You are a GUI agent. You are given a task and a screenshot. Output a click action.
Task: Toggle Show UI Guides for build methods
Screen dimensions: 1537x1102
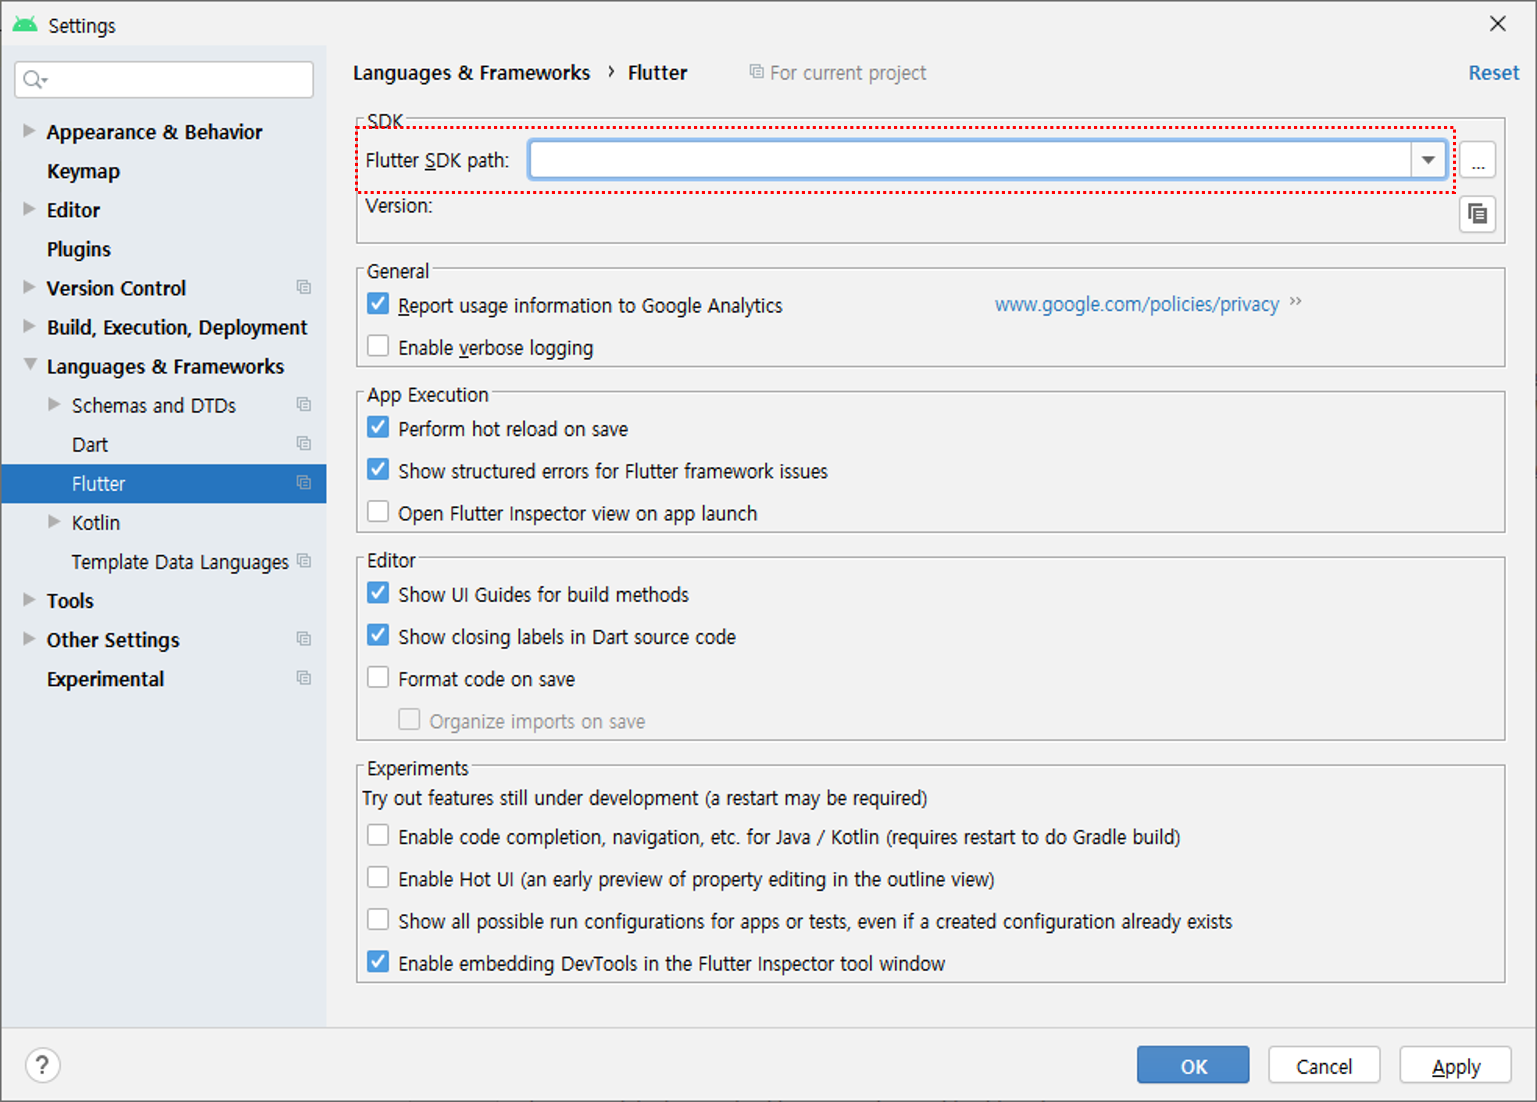378,593
